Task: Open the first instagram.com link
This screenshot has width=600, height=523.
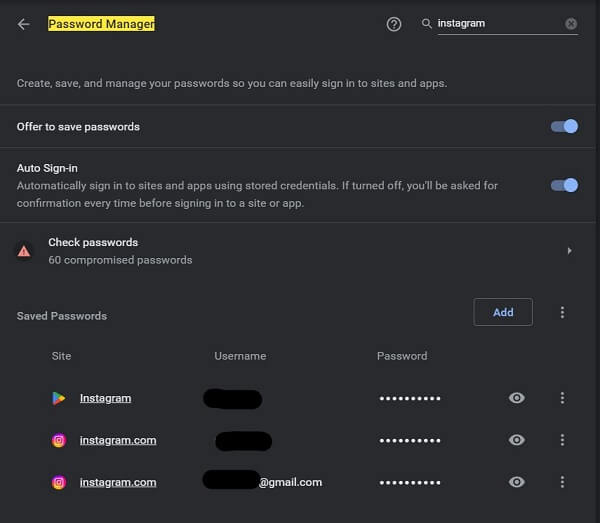Action: (118, 440)
